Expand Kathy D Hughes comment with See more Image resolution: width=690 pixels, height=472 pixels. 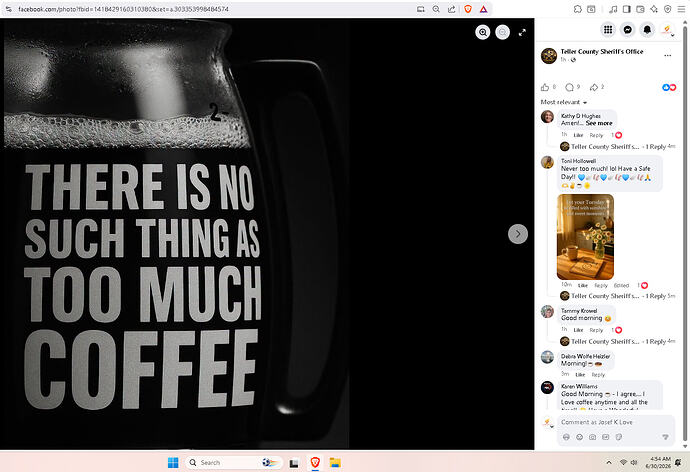point(599,123)
